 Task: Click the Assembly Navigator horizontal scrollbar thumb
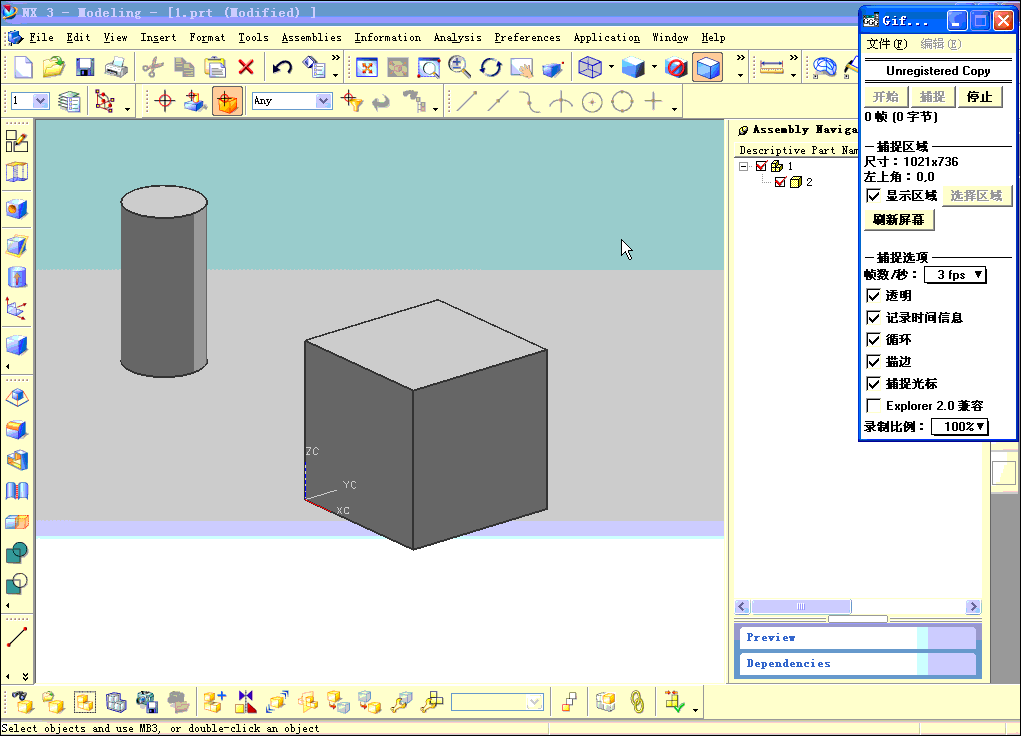[x=801, y=606]
